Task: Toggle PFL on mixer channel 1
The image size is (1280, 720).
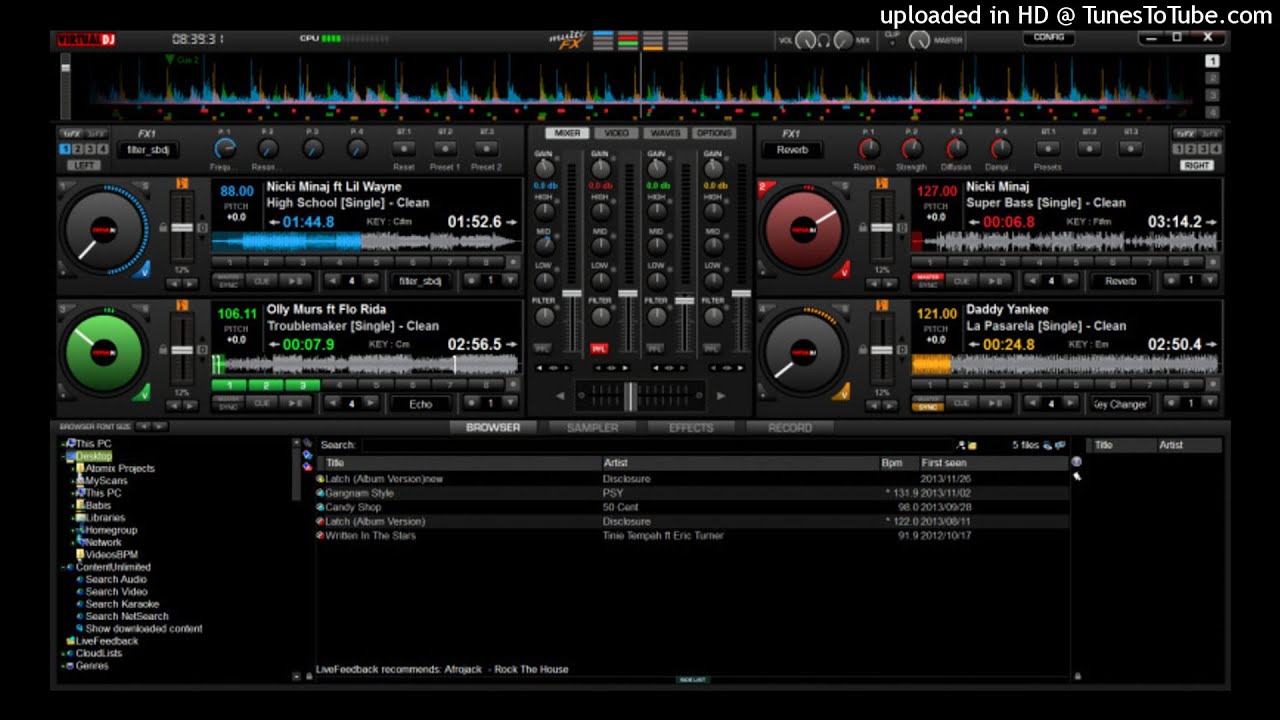Action: [542, 348]
